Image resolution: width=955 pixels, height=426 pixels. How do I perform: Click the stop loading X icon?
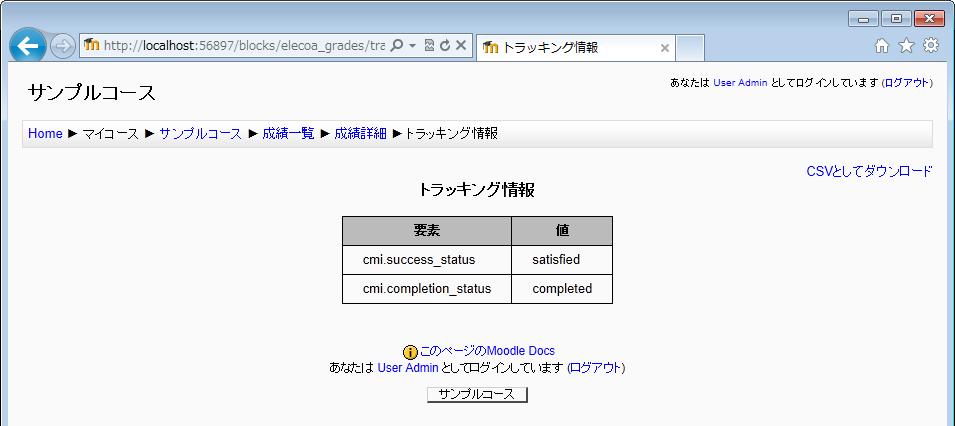461,46
